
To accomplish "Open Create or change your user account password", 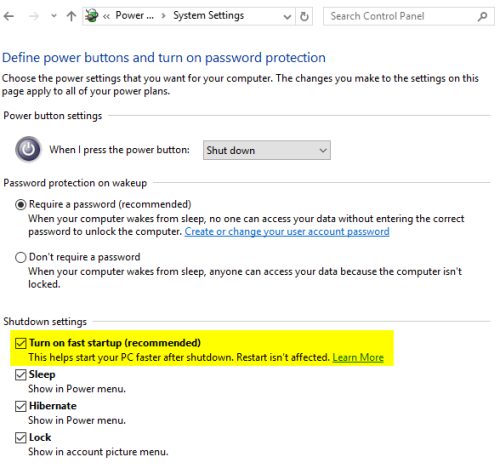I will point(287,232).
